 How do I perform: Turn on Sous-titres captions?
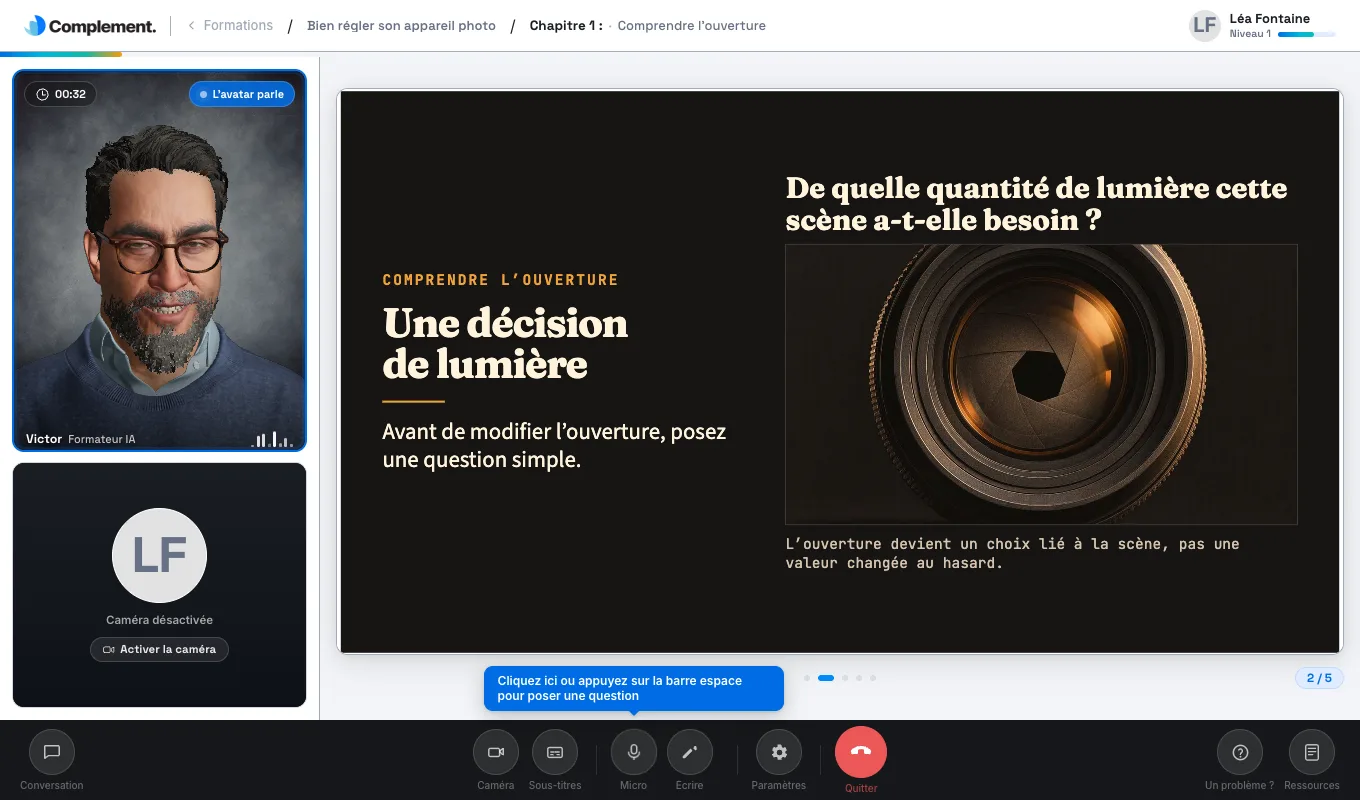pos(555,752)
